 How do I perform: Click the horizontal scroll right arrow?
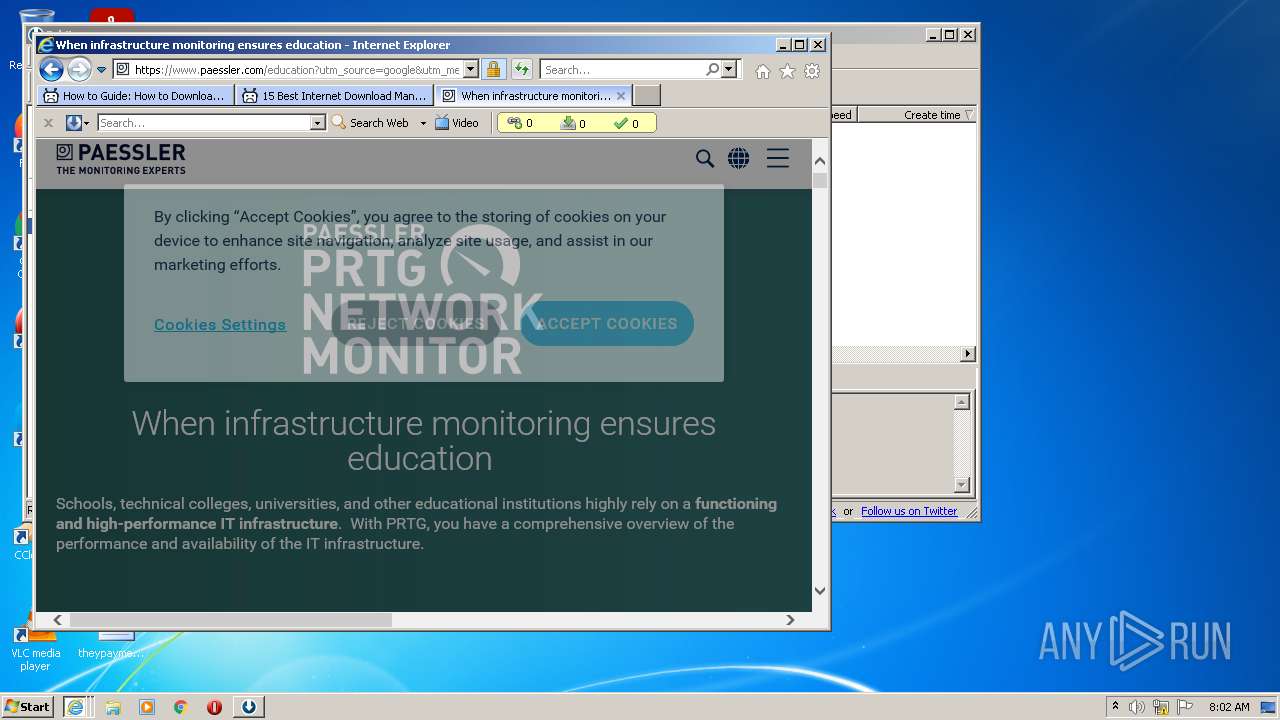[790, 620]
